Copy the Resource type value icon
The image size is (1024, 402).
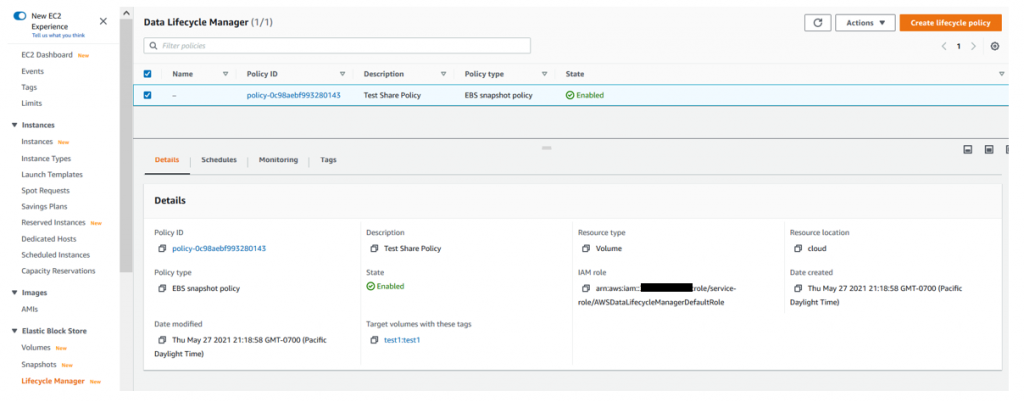coord(586,249)
